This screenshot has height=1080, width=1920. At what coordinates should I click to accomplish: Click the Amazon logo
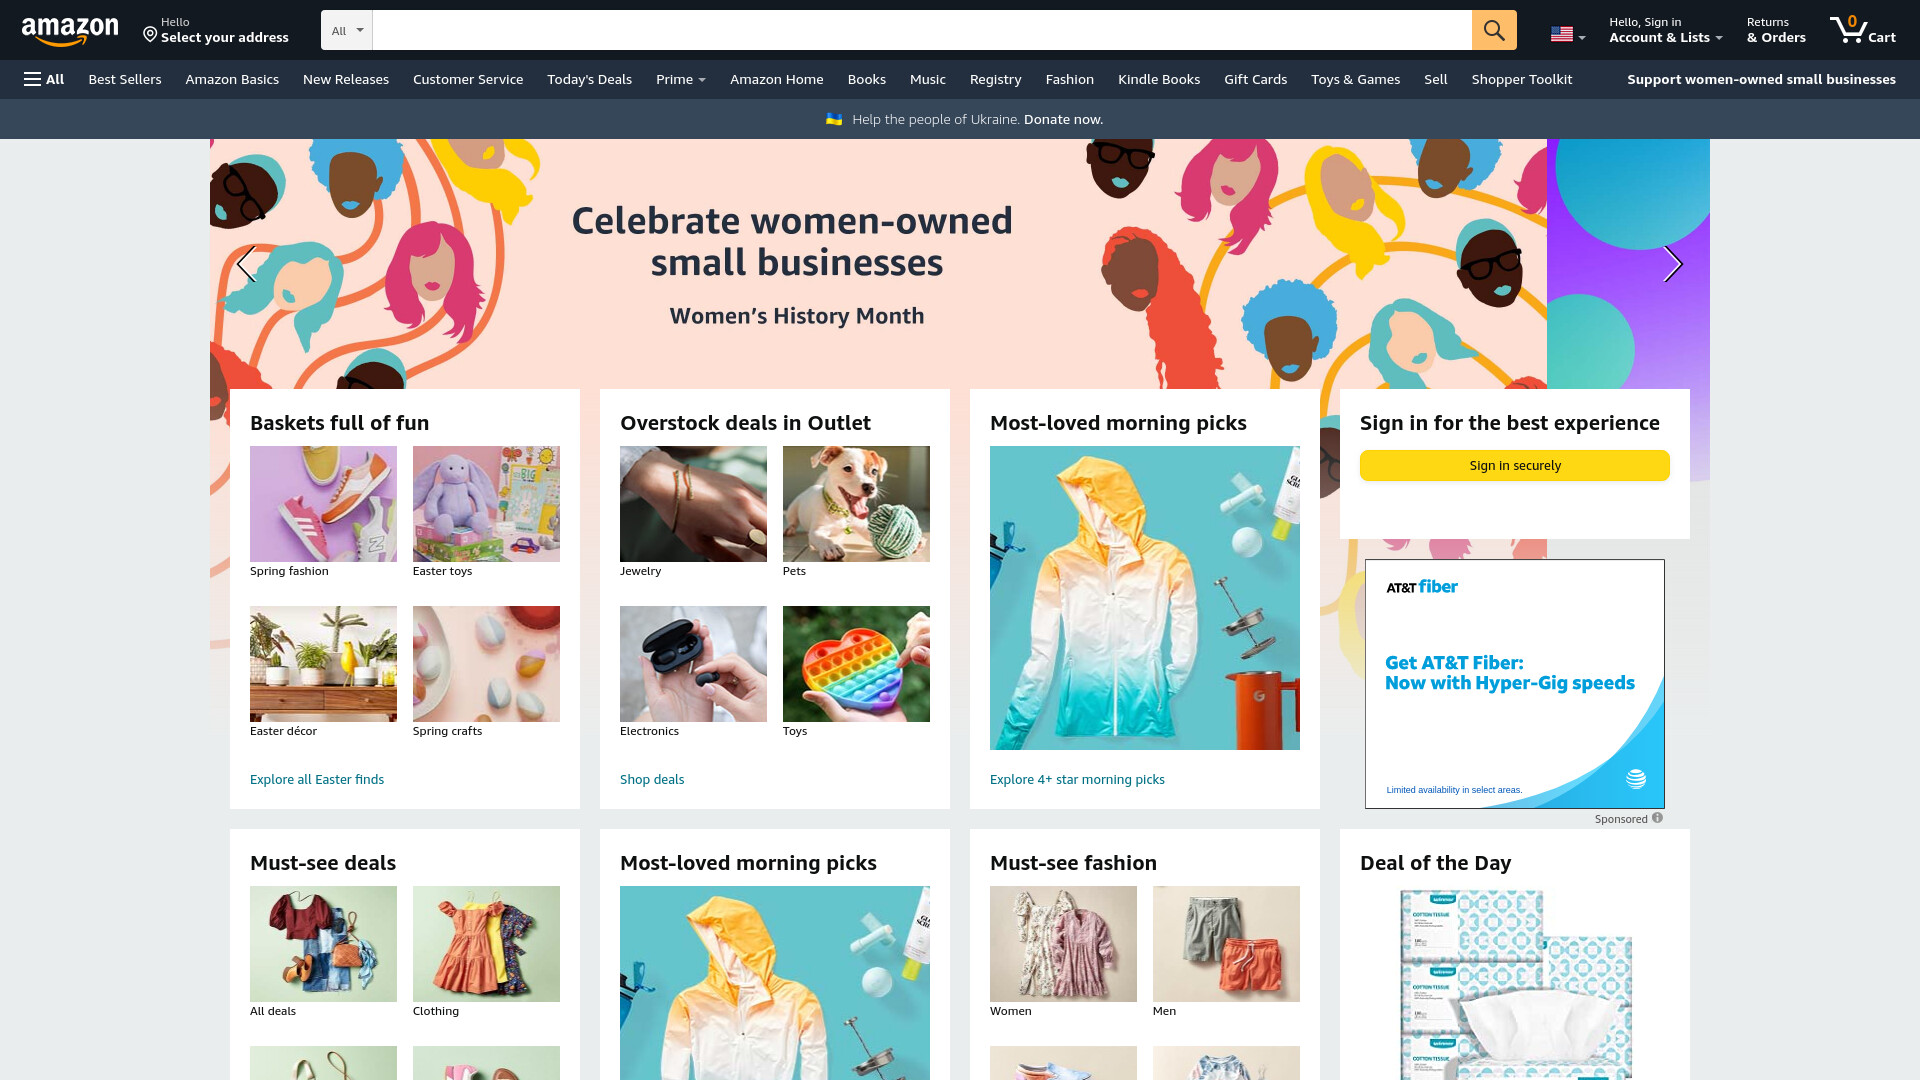coord(70,31)
